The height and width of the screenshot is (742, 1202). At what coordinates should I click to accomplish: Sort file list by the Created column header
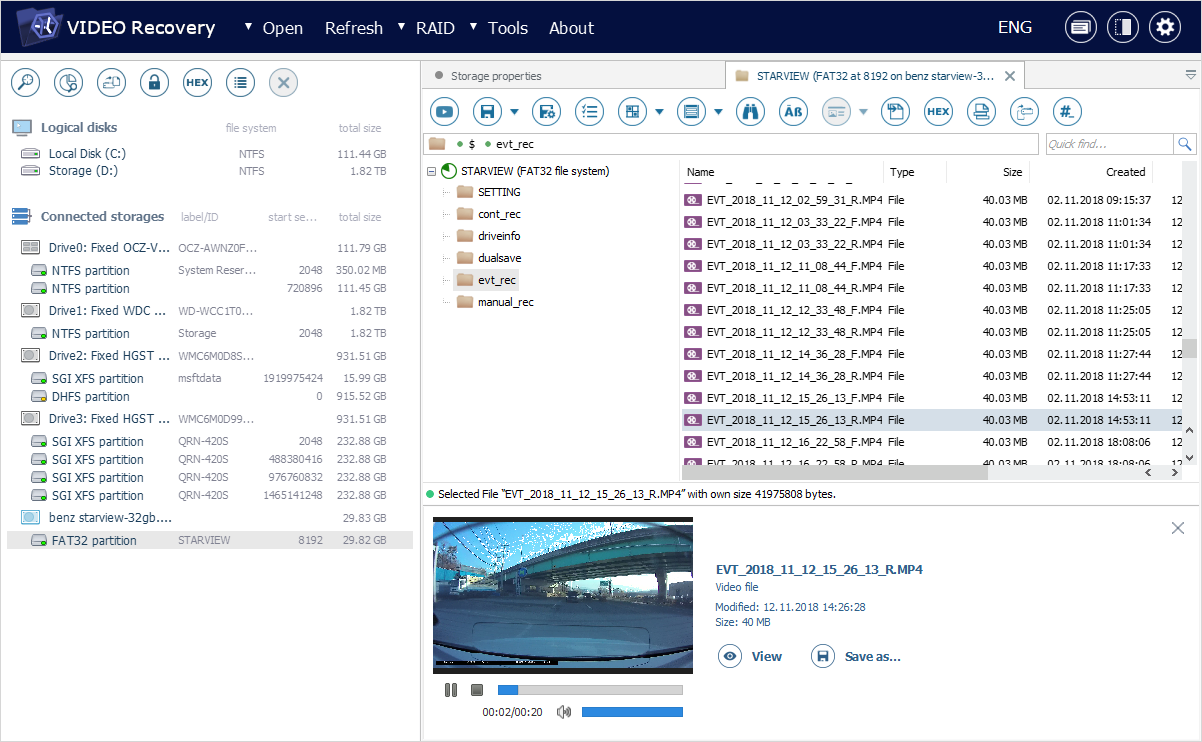(1125, 172)
